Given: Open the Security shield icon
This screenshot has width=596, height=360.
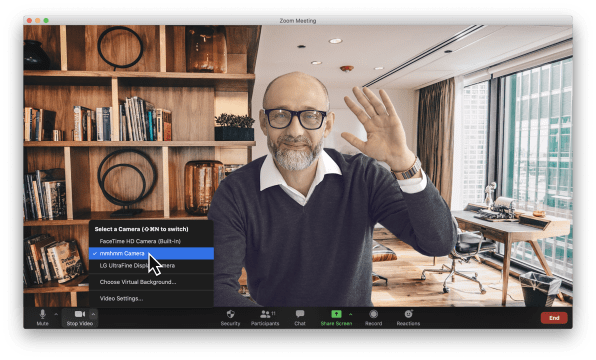Looking at the screenshot, I should click(x=230, y=314).
